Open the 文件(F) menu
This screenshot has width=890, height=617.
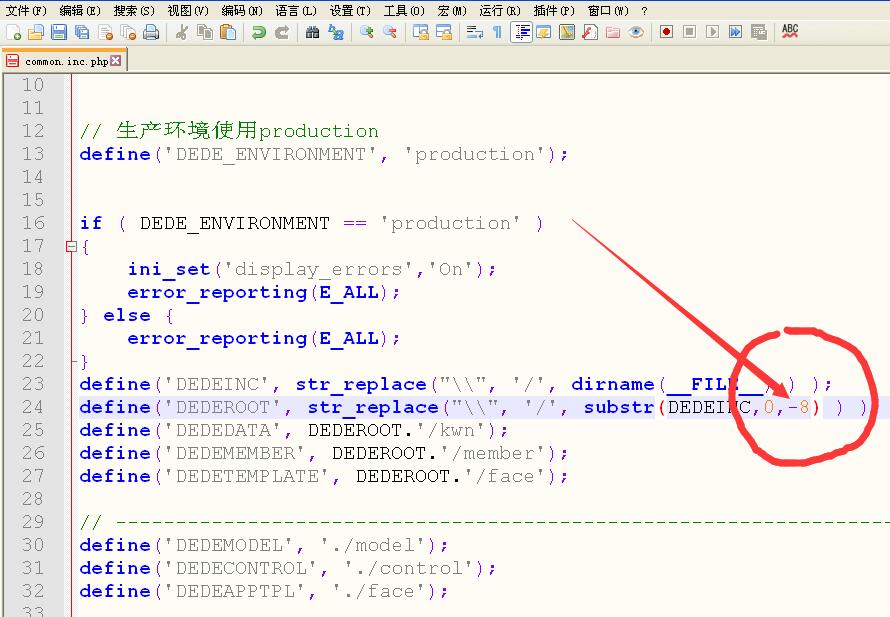pos(26,10)
